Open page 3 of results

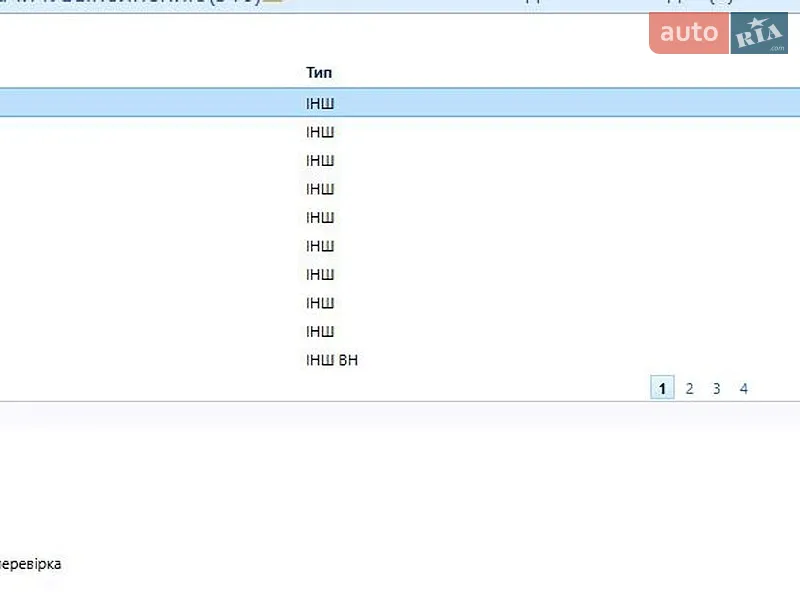(716, 388)
